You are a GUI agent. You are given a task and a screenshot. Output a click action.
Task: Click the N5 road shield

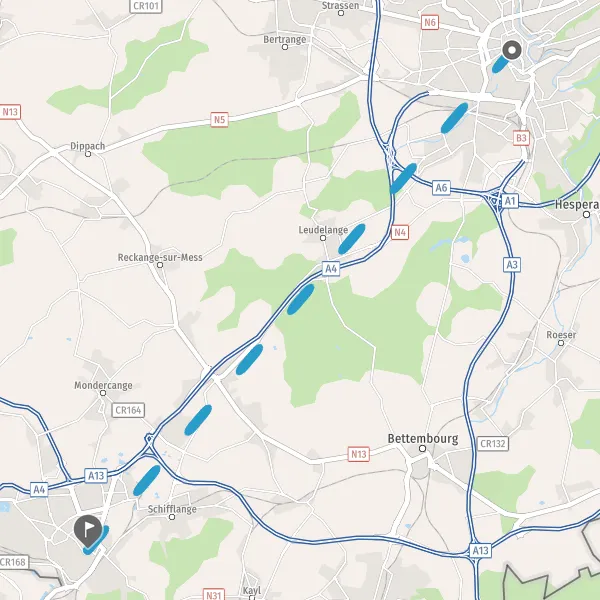219,120
